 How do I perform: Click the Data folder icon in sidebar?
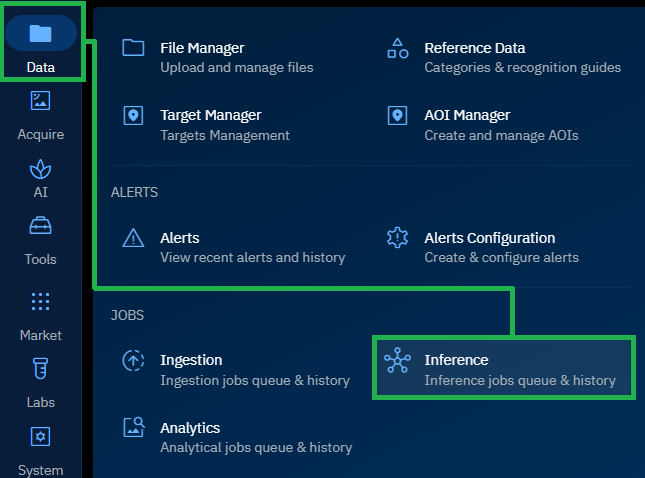click(41, 33)
